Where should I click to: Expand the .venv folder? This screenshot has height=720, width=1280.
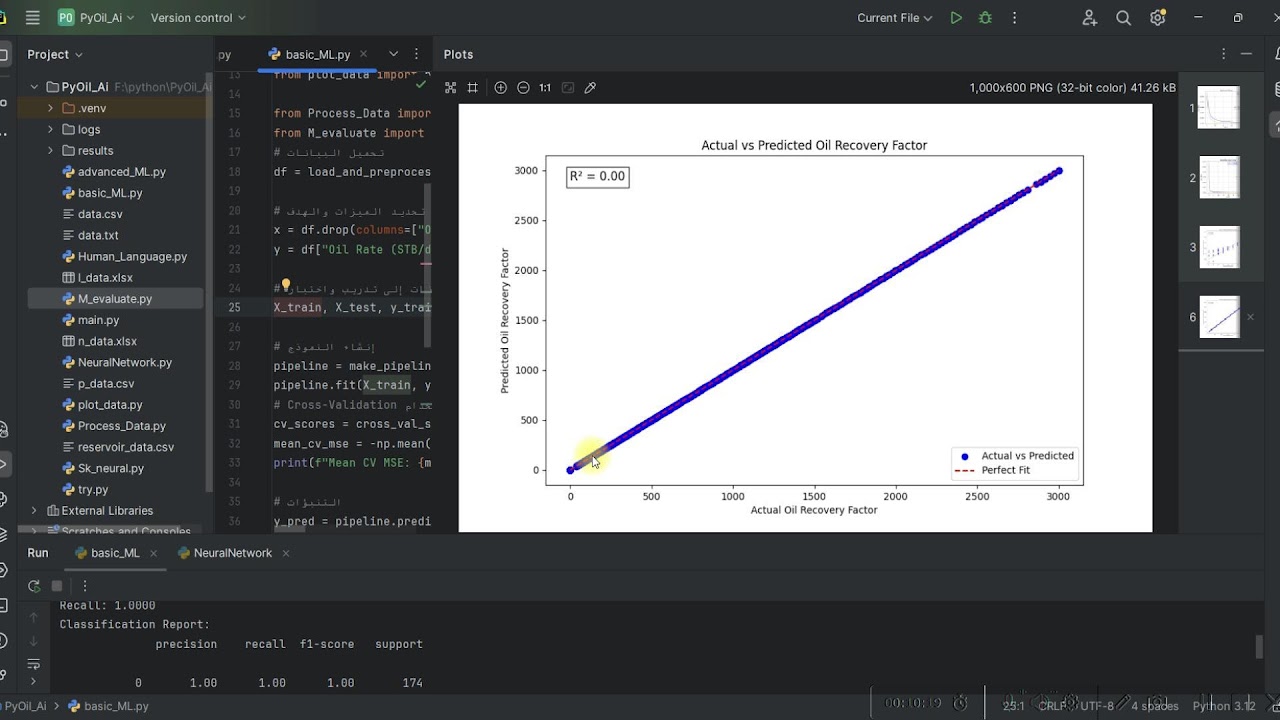[51, 108]
